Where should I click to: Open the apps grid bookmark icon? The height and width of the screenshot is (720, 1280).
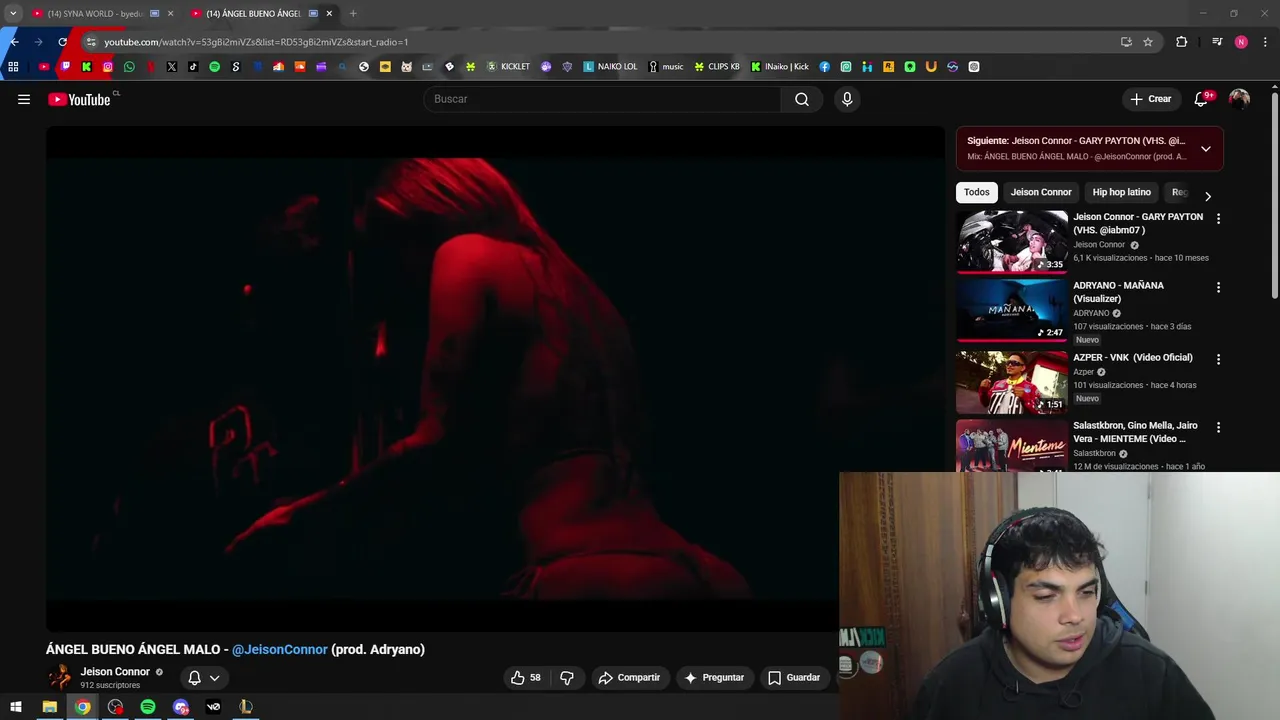tap(13, 67)
